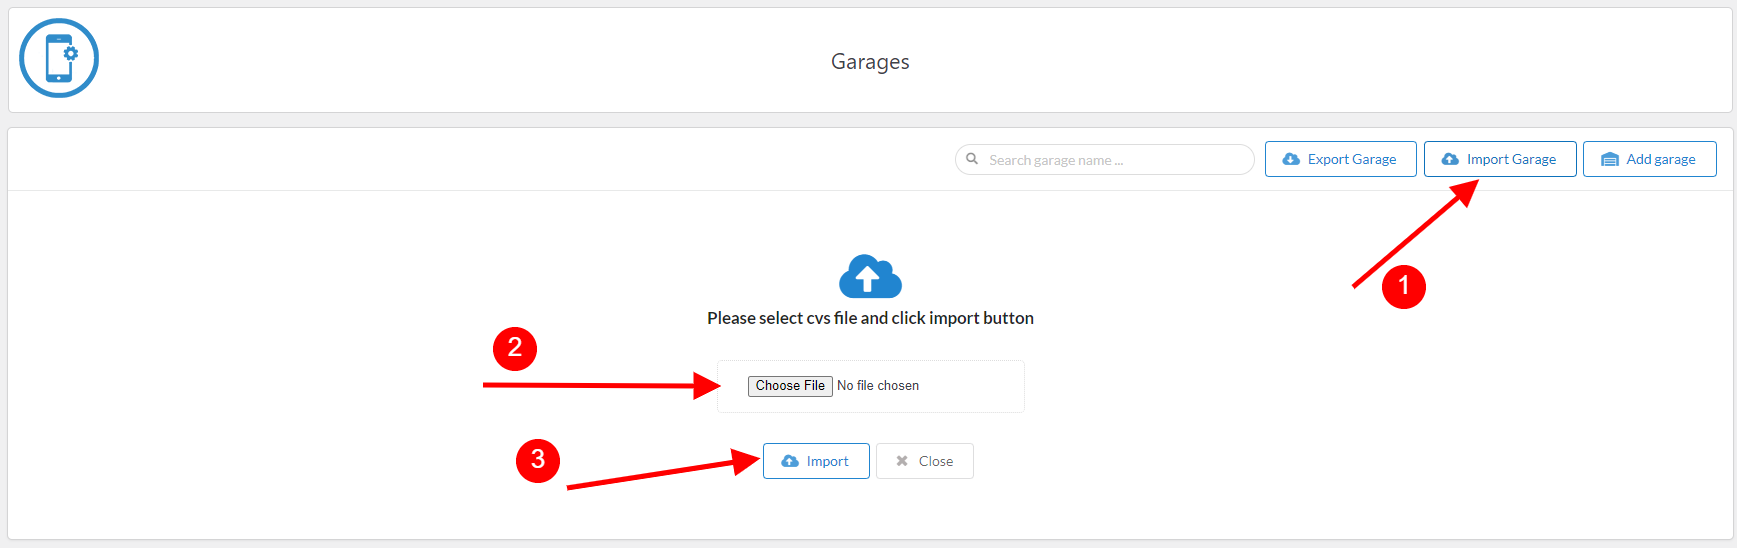1737x548 pixels.
Task: Click the red arrow pointing at Import Garage
Action: 1415,234
